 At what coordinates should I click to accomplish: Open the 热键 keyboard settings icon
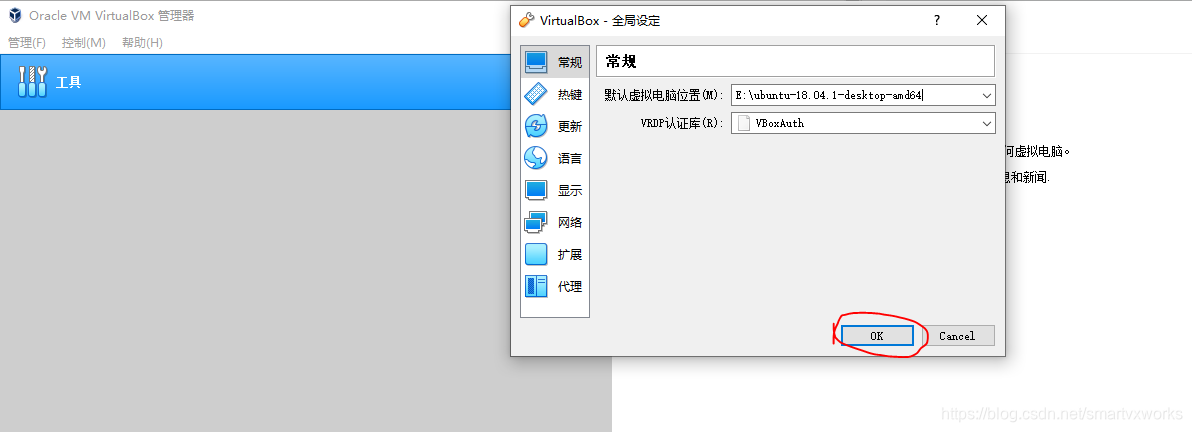[536, 94]
